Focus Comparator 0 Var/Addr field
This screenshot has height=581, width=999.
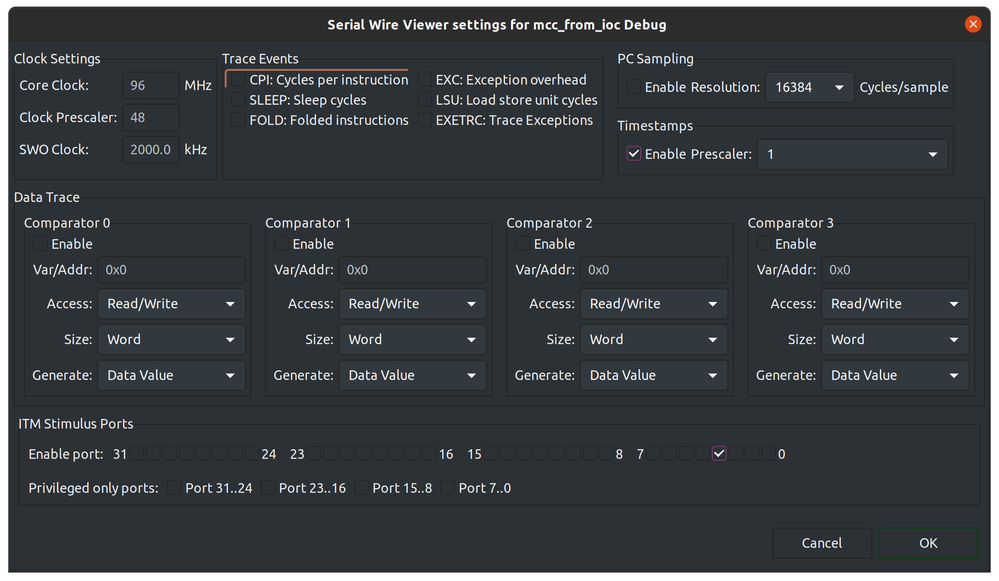click(171, 270)
